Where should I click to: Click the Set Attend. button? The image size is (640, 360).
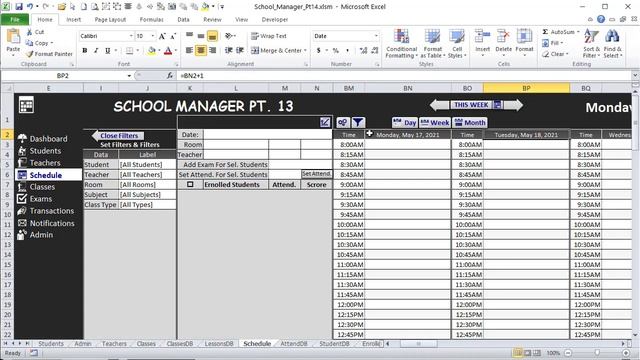pyautogui.click(x=316, y=174)
